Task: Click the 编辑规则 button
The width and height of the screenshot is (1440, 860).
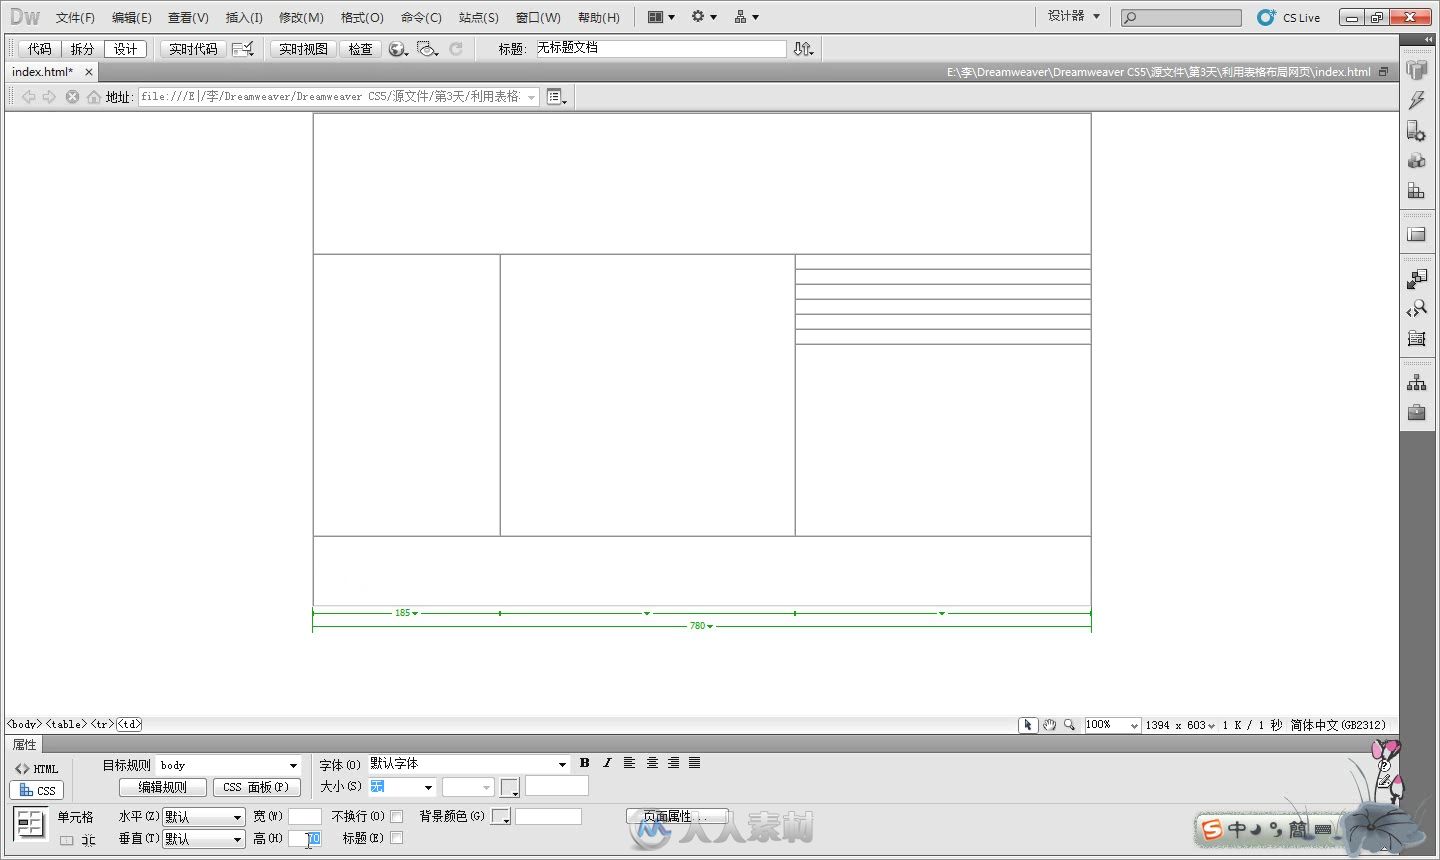Action: [x=162, y=788]
